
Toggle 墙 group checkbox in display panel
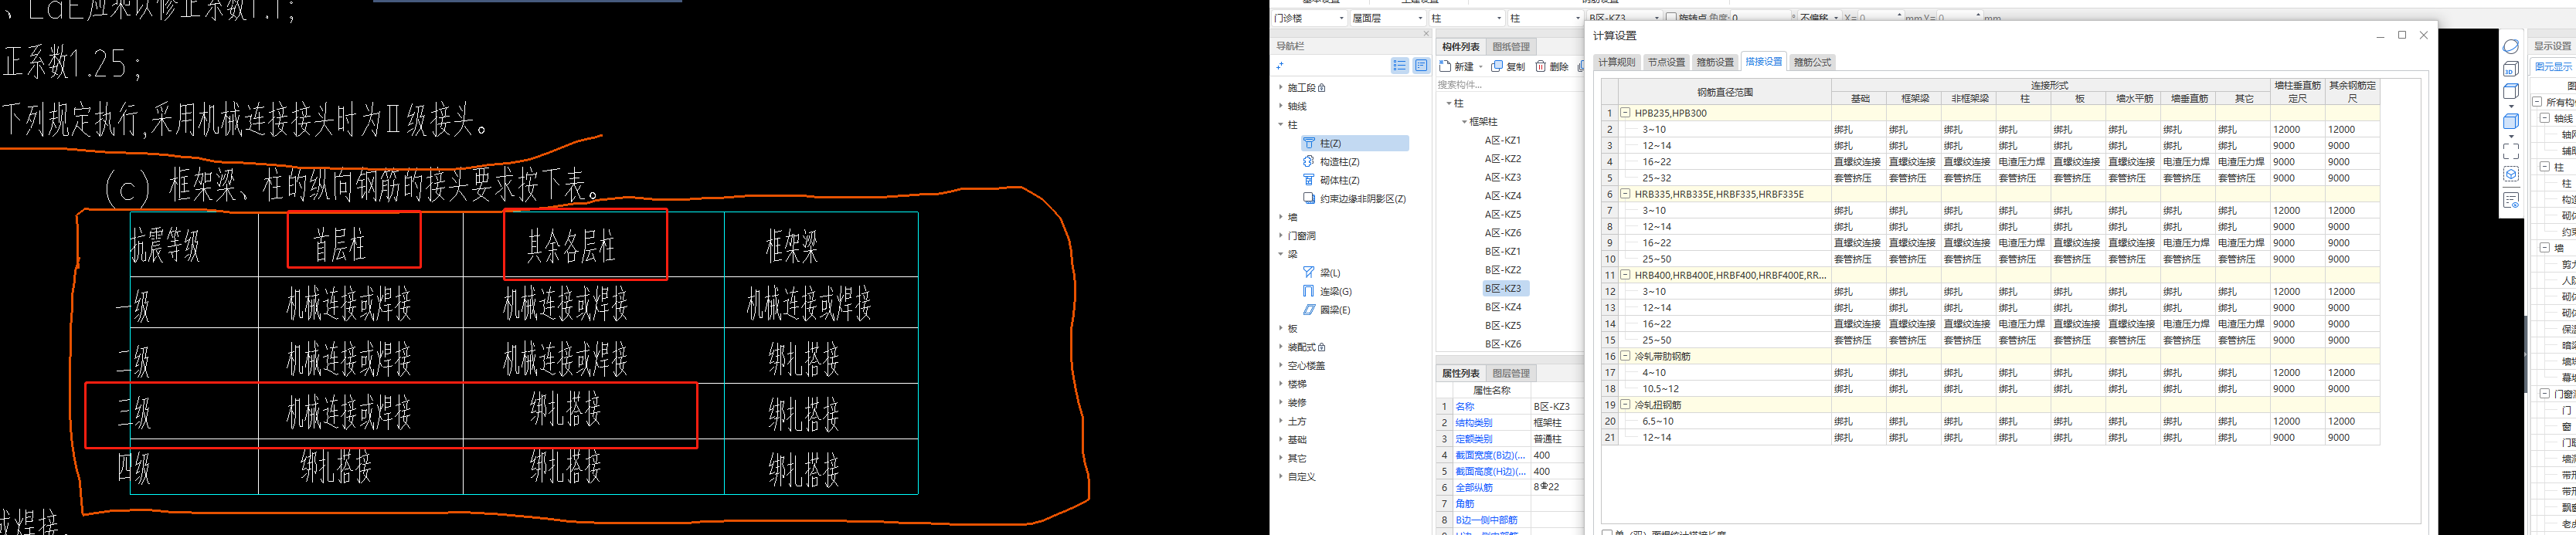coord(2545,248)
